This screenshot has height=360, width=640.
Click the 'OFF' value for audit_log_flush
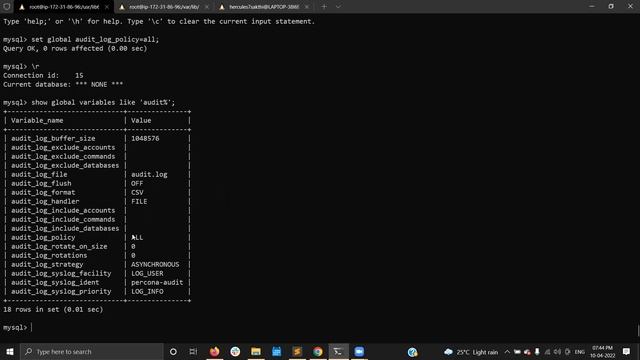click(137, 183)
